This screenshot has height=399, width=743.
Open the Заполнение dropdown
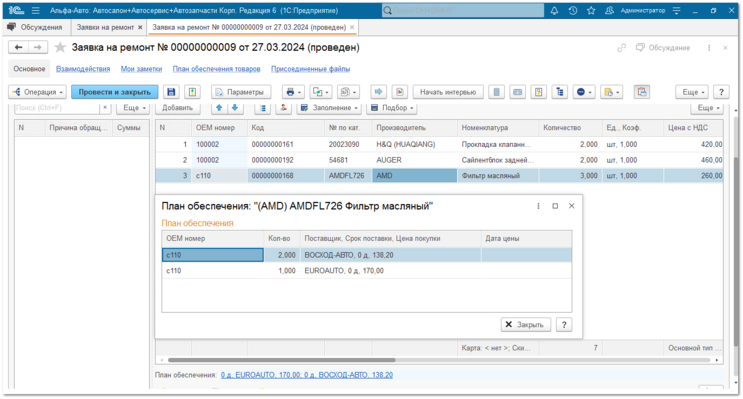[x=329, y=108]
